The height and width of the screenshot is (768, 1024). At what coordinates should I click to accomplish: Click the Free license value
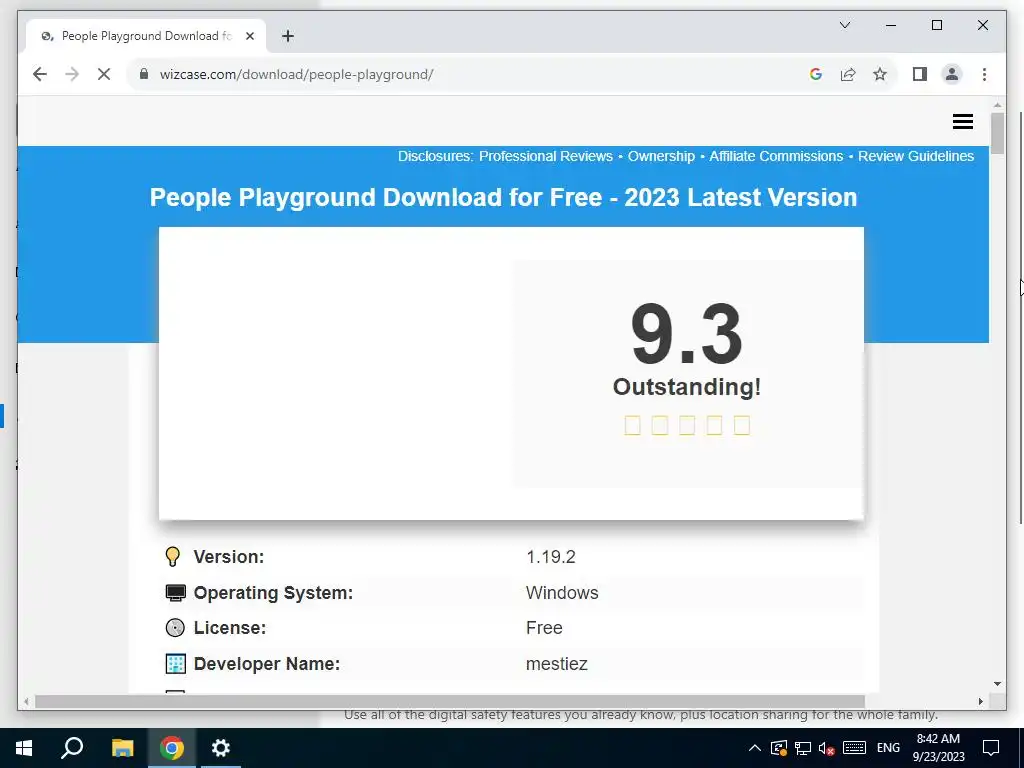coord(544,628)
